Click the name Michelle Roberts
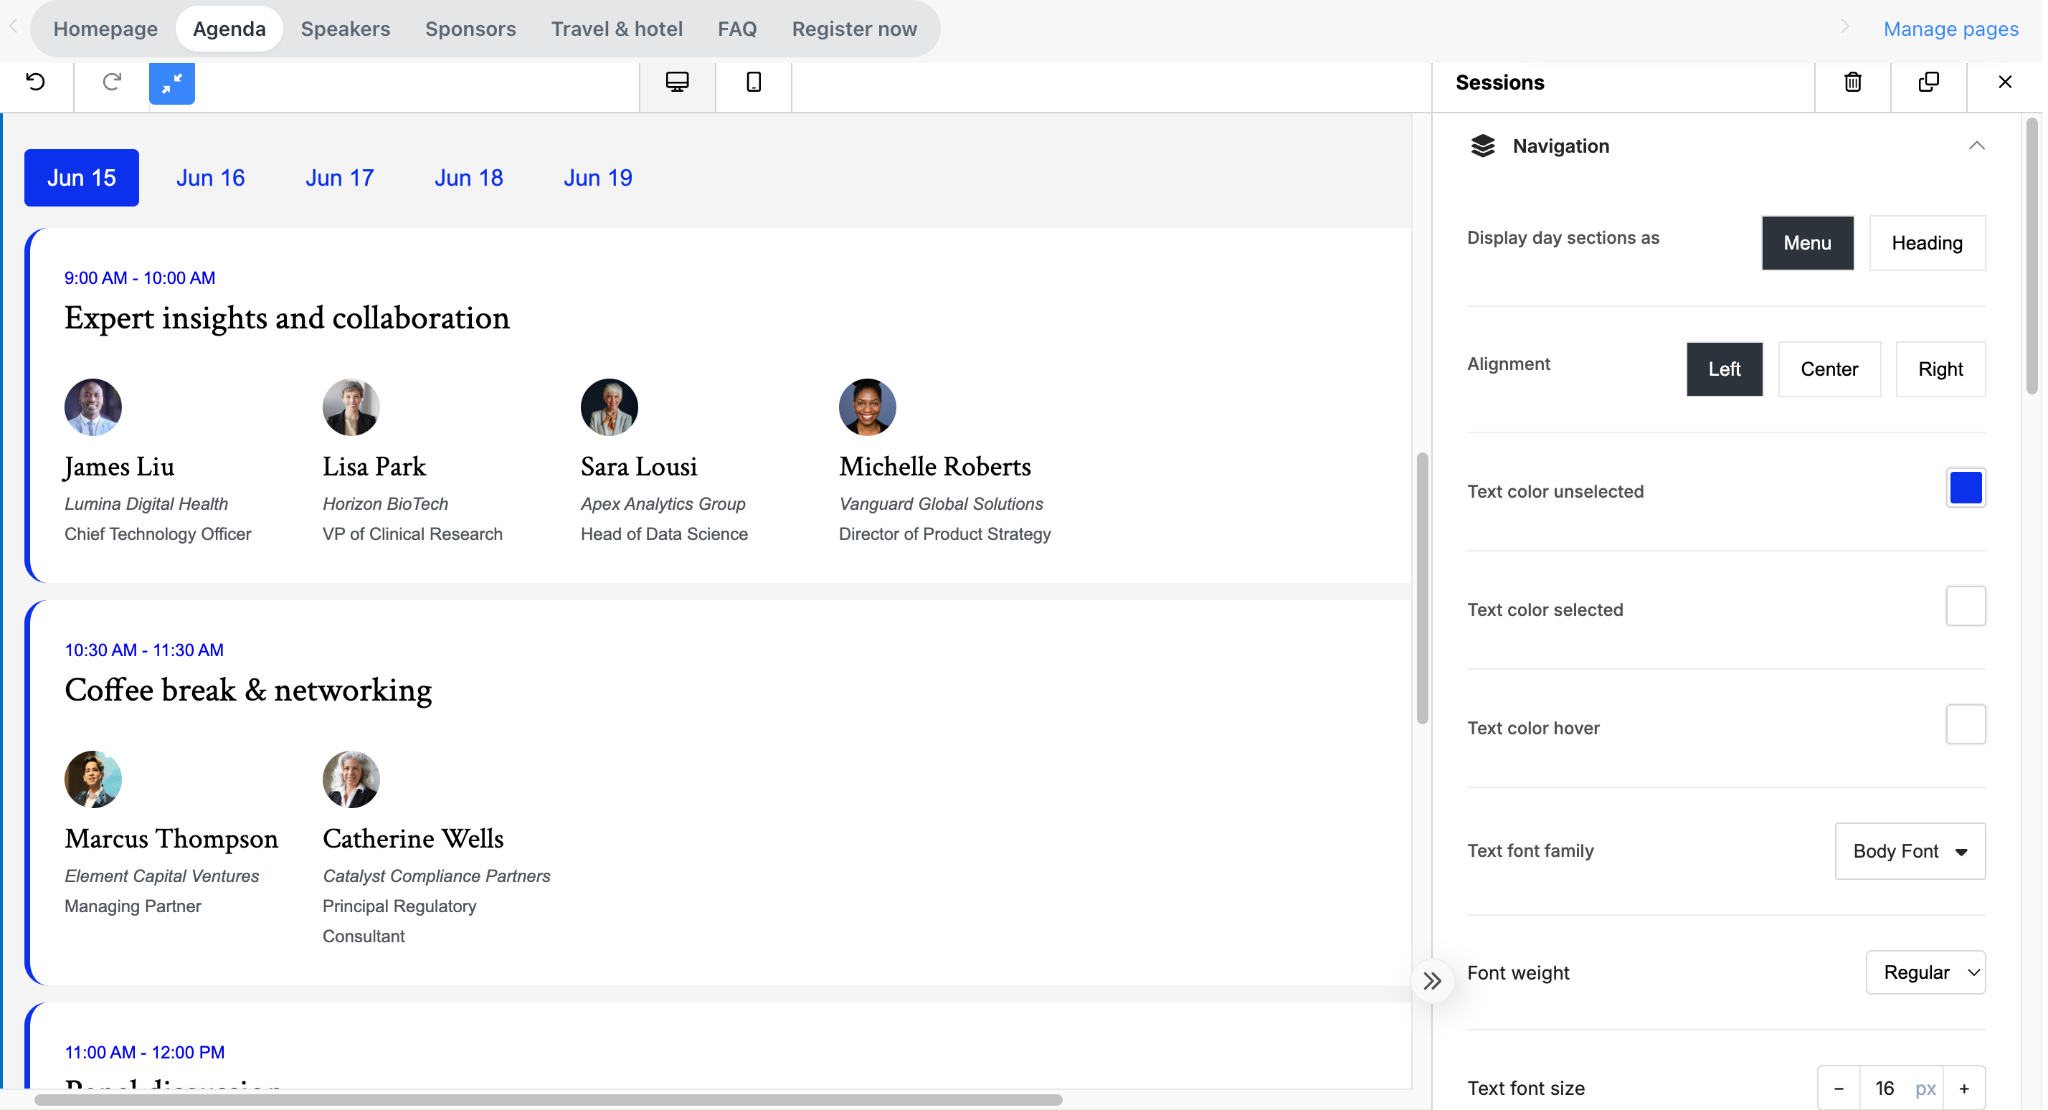2048x1110 pixels. point(935,467)
